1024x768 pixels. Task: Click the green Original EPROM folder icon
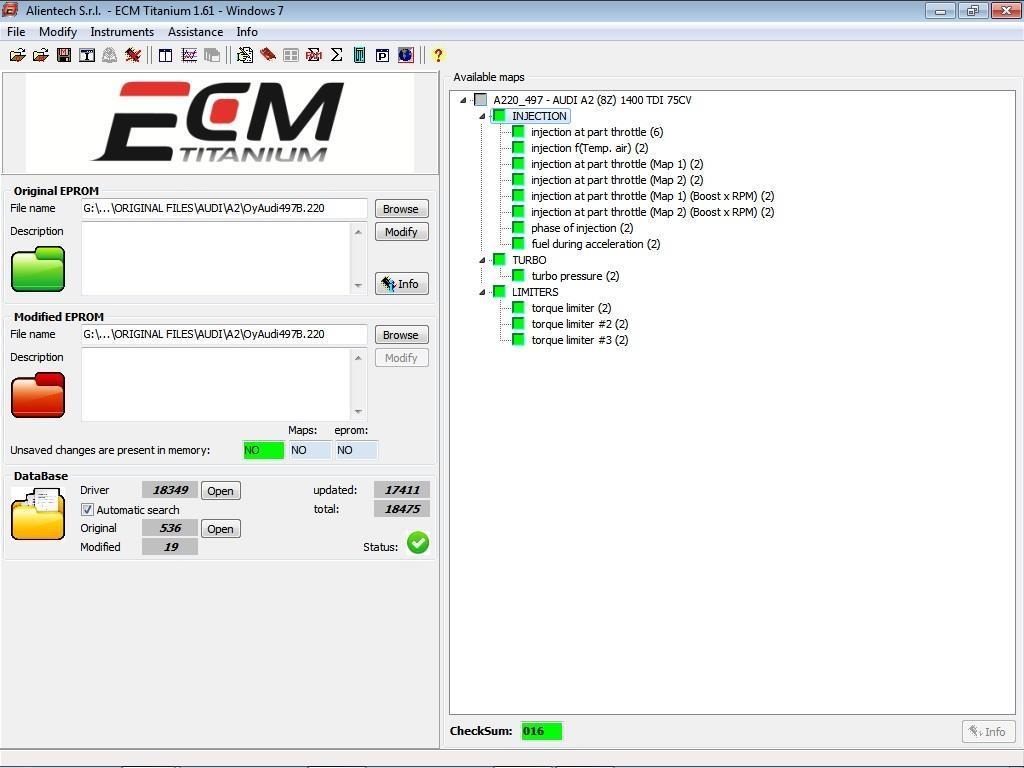tap(38, 268)
